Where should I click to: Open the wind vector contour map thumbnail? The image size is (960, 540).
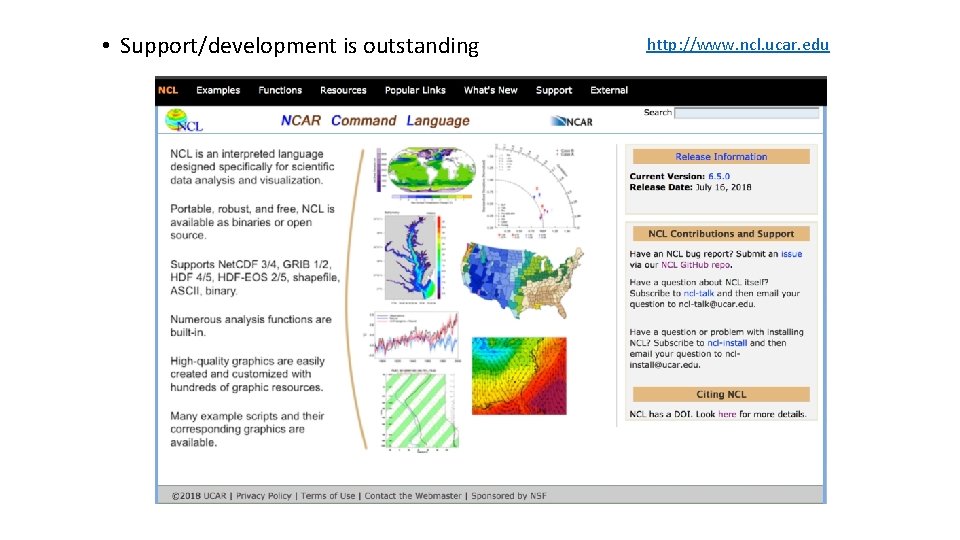pos(519,376)
